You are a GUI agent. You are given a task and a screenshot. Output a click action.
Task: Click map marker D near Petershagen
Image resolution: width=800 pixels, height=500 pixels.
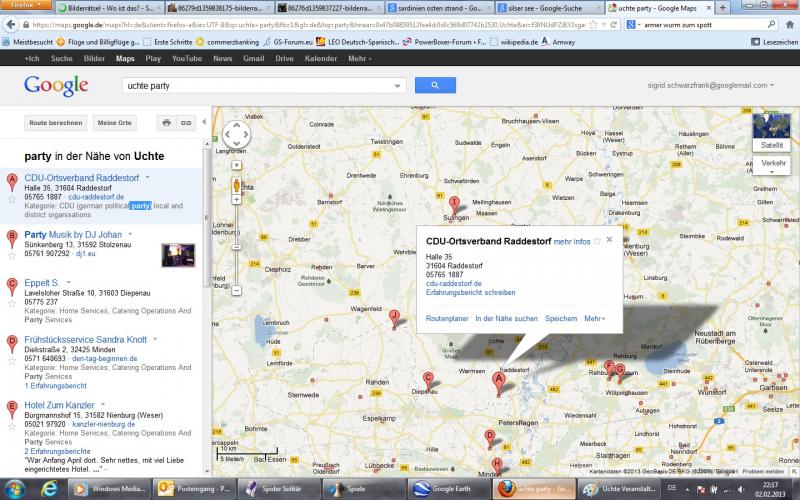click(490, 439)
